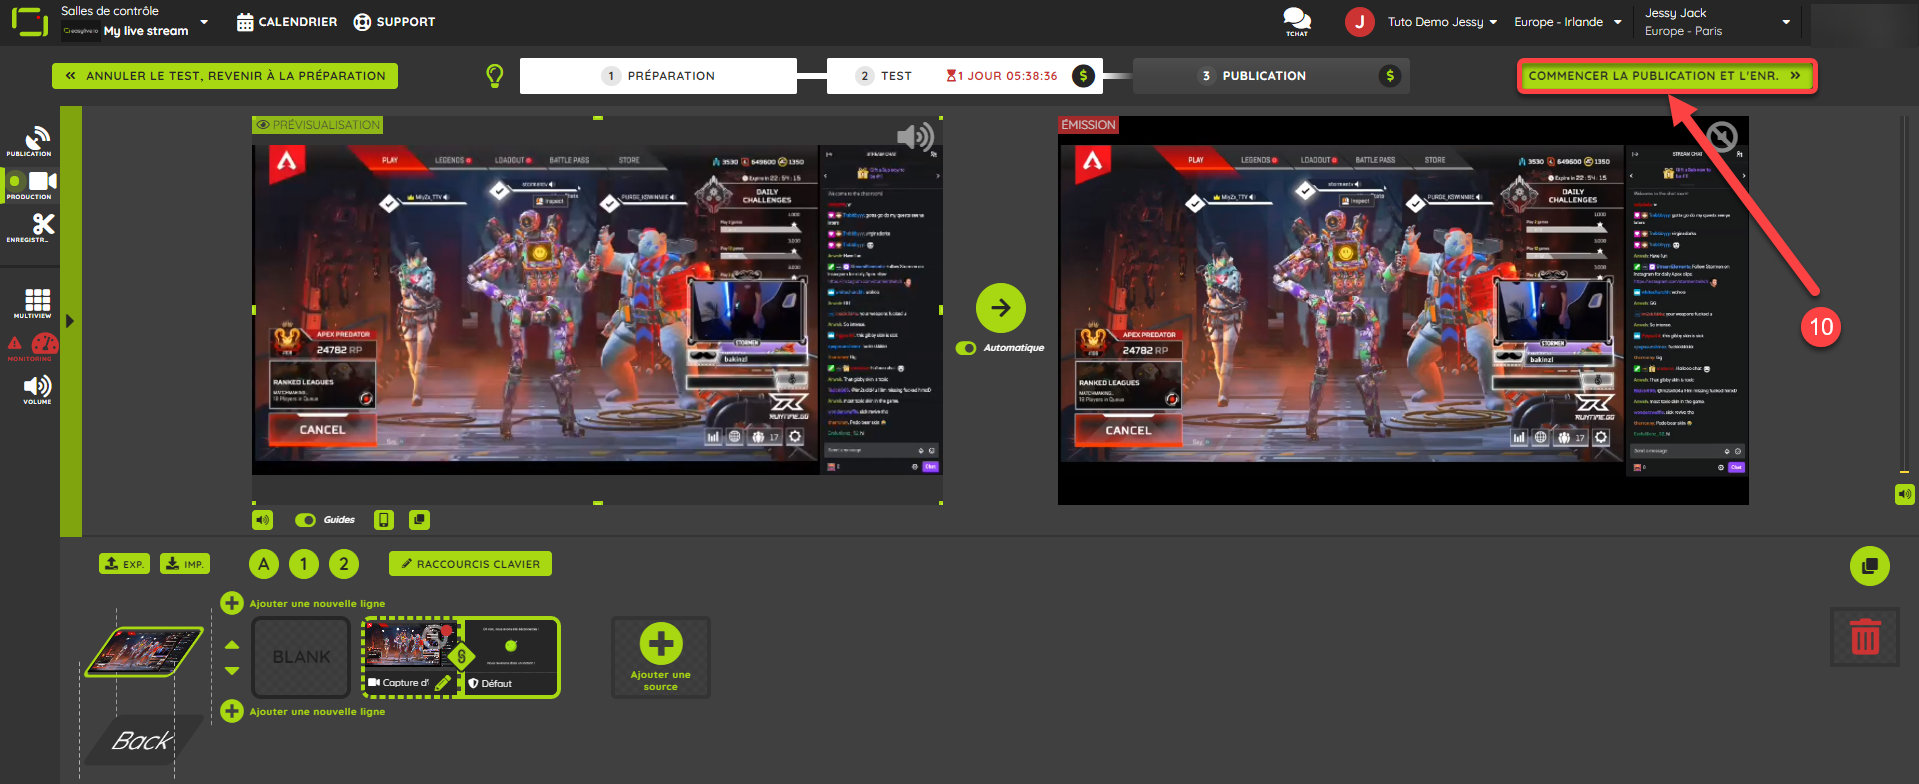Click the EXP. export button

[x=124, y=564]
